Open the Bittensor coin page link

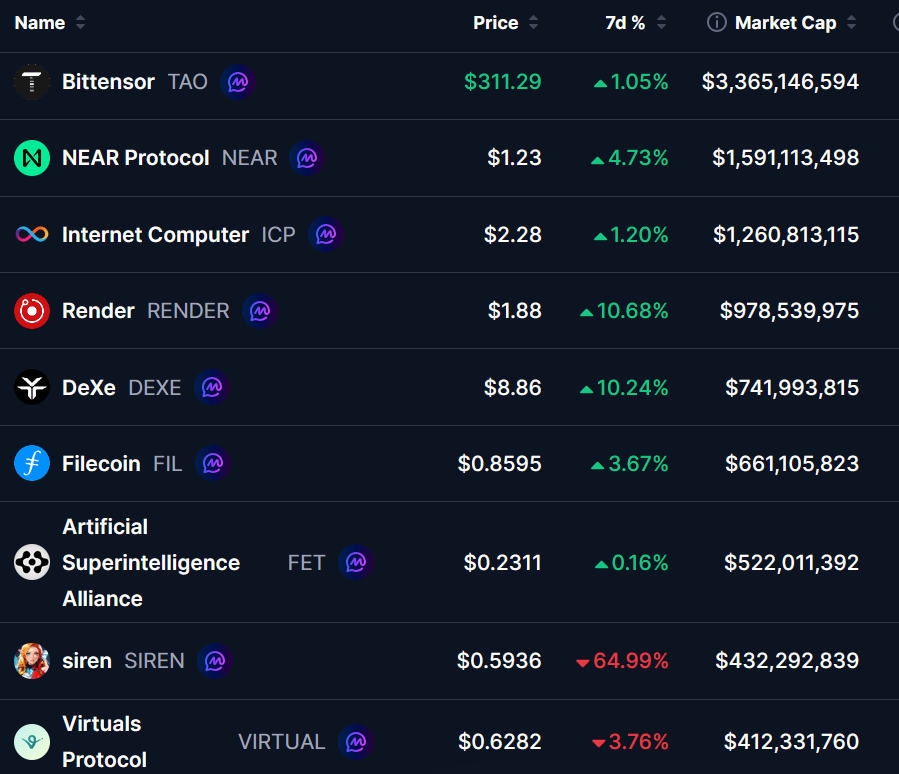point(108,82)
